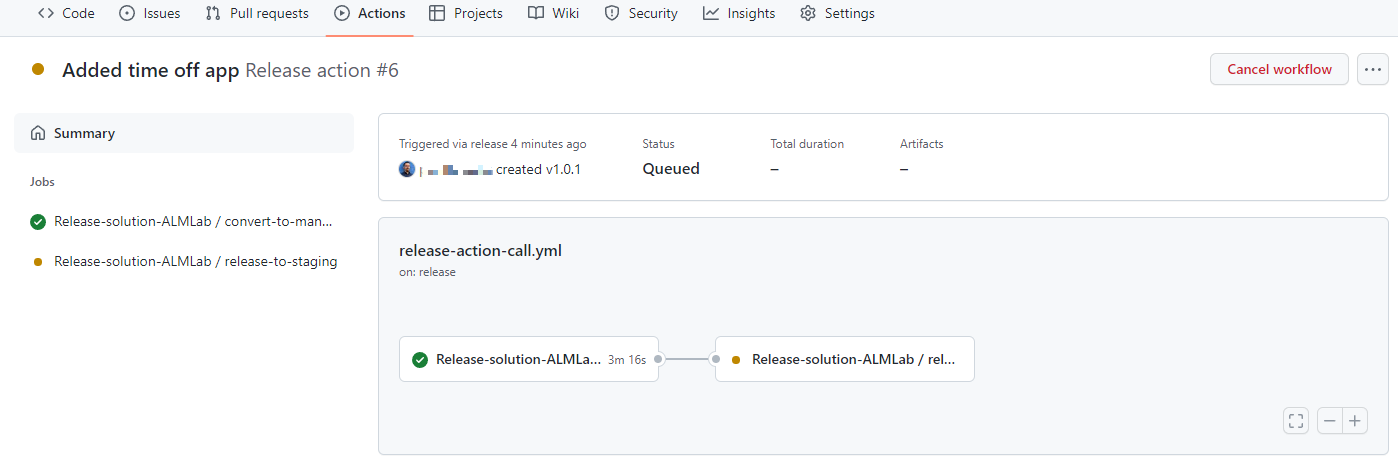Click the v1.0.1 release reference
1398x462 pixels.
(x=563, y=169)
